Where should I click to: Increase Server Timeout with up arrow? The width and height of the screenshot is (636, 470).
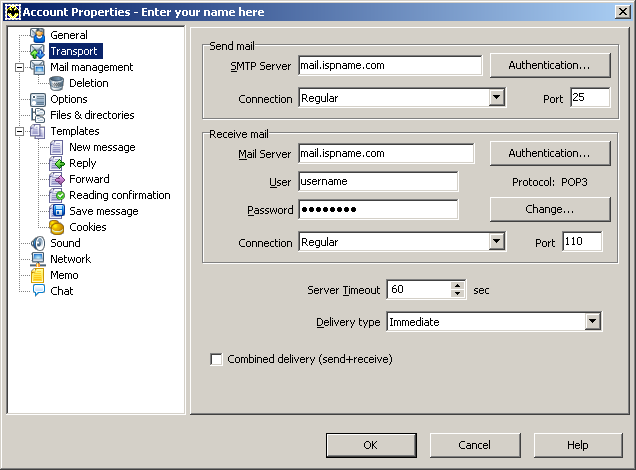[x=458, y=285]
